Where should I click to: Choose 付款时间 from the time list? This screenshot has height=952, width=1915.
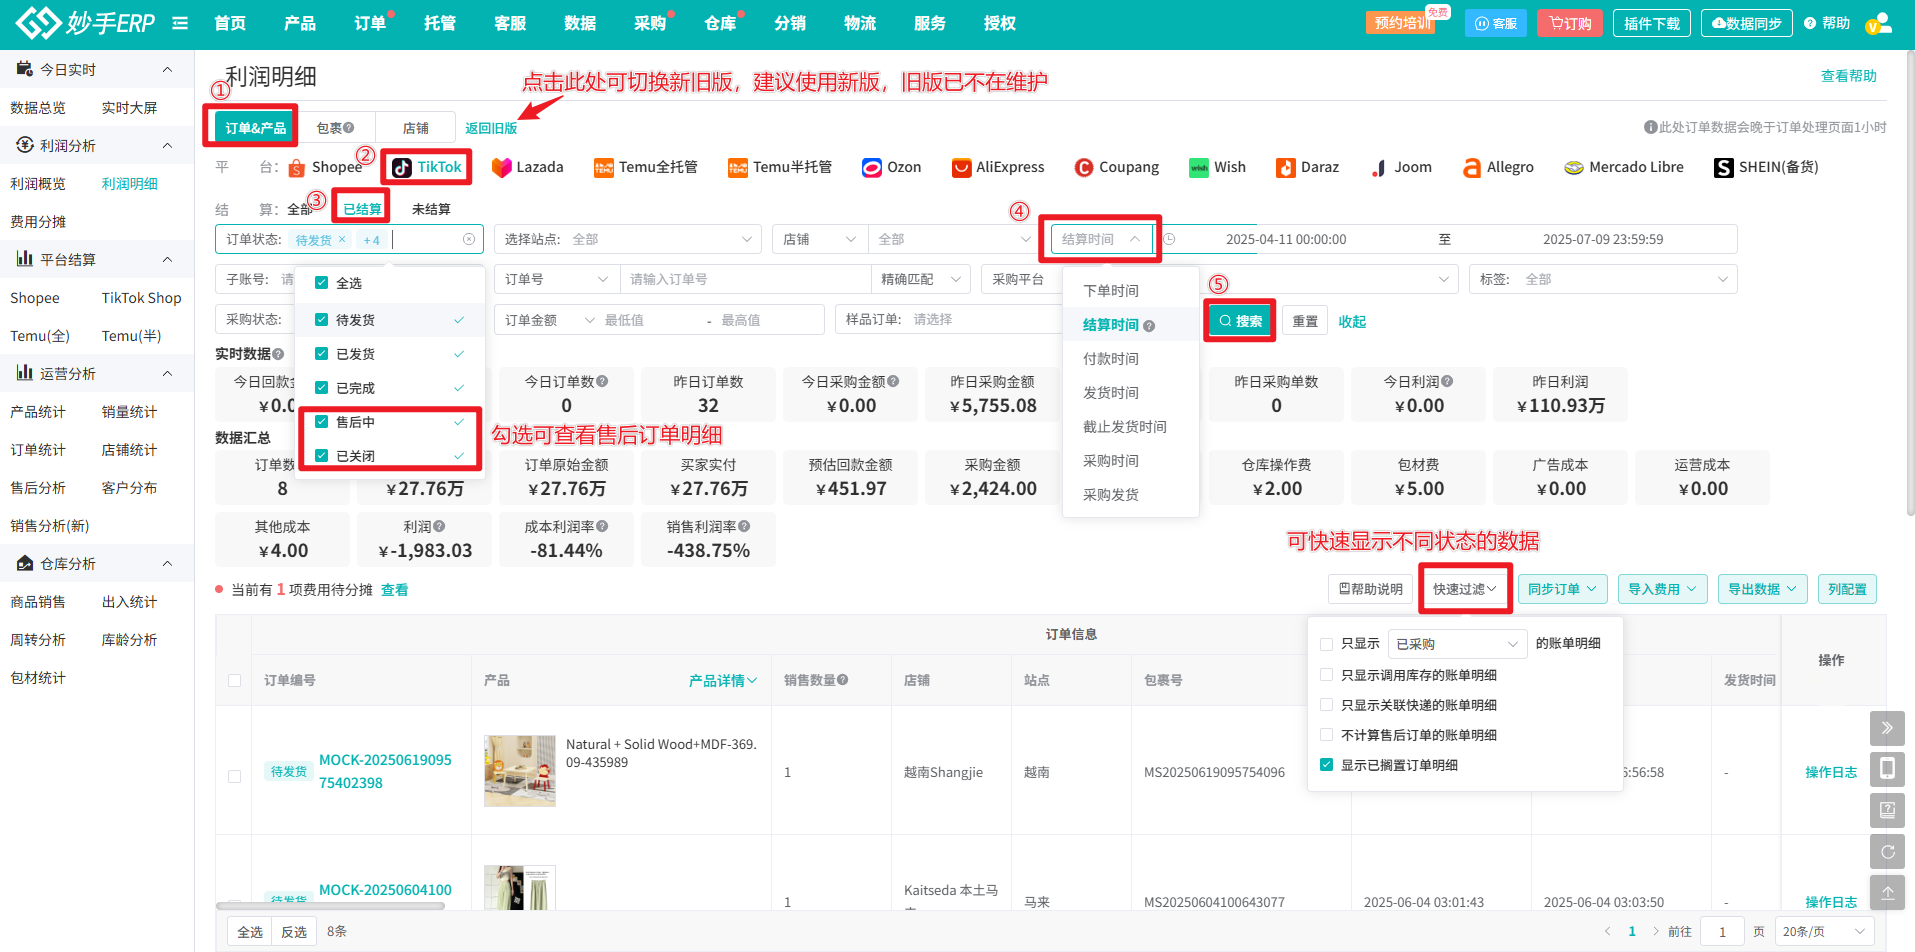point(1111,359)
